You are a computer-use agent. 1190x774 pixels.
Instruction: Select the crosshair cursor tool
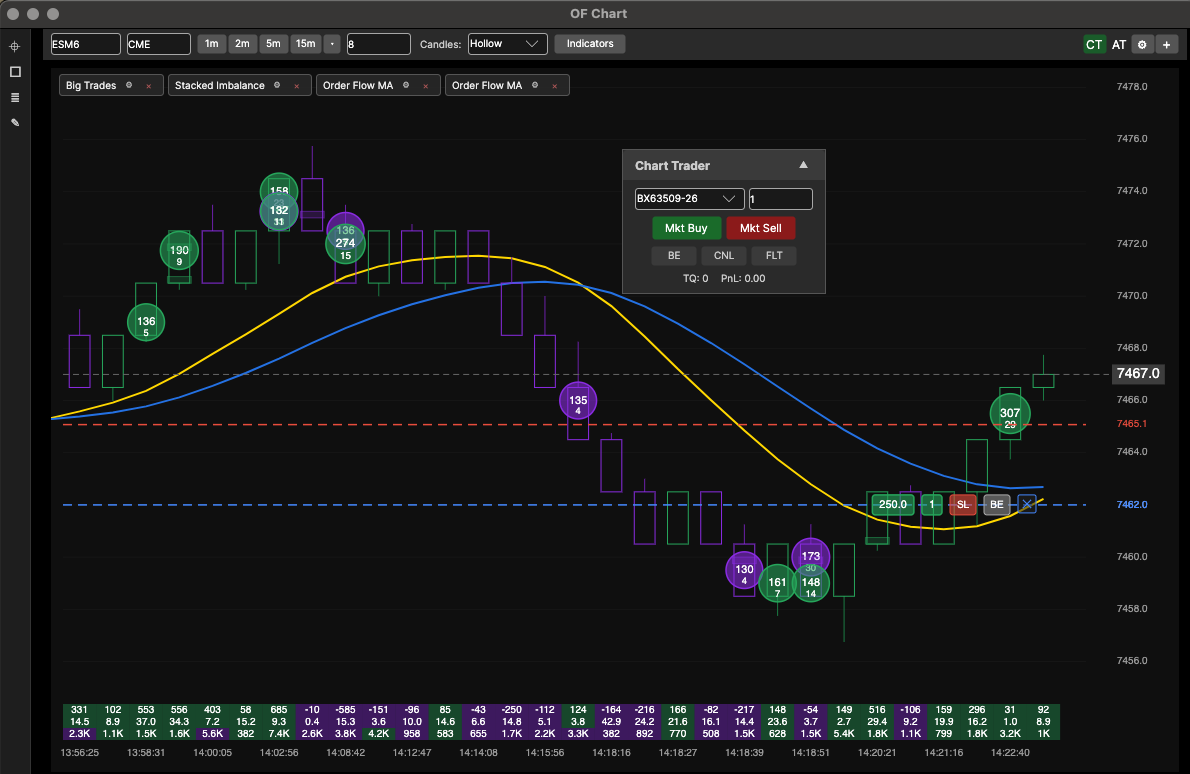pyautogui.click(x=14, y=46)
